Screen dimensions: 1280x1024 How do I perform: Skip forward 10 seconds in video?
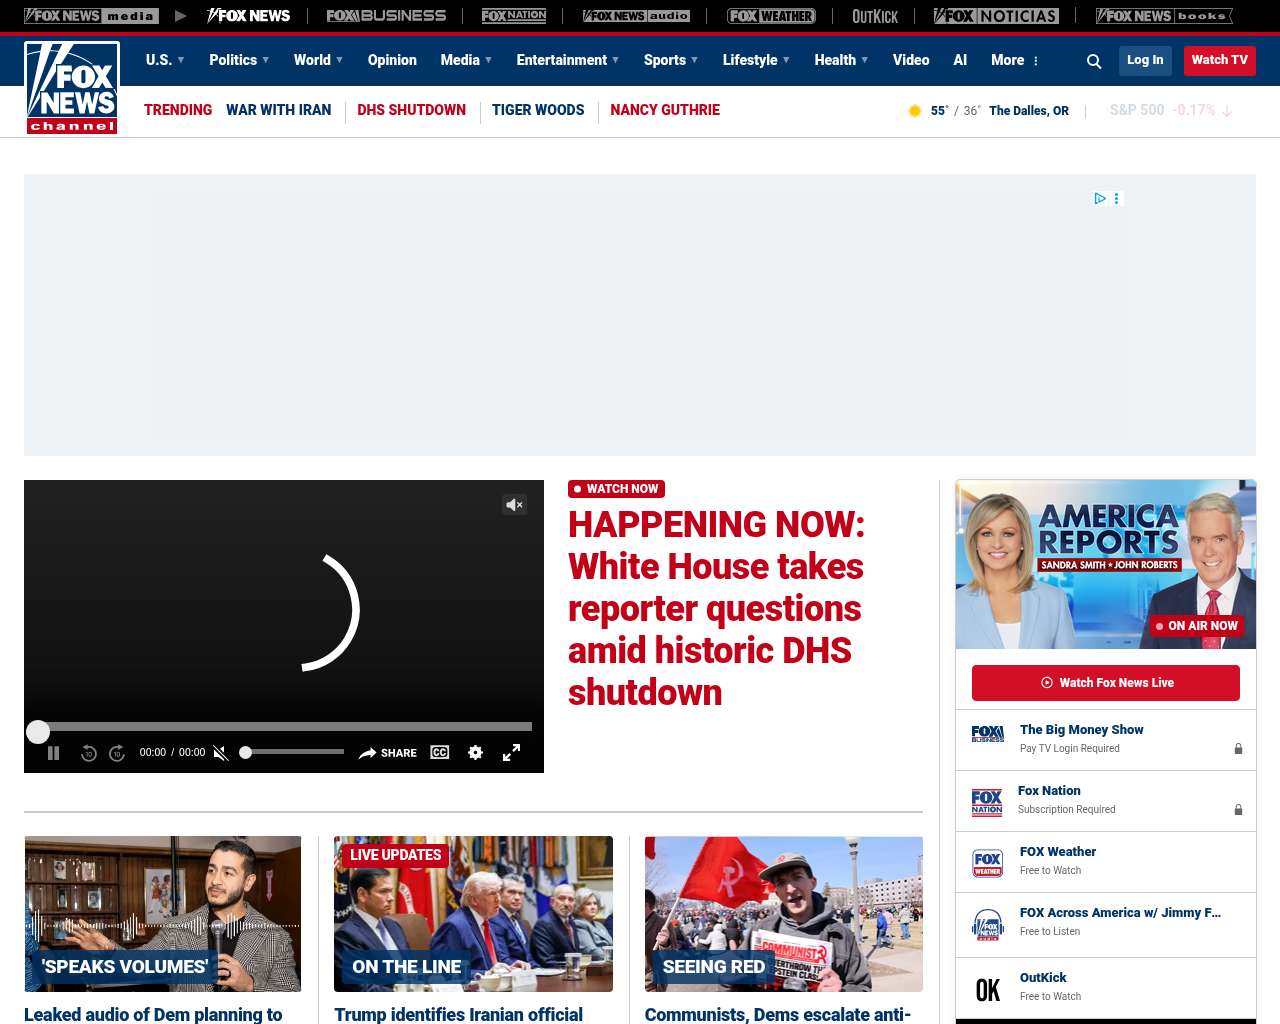click(117, 753)
